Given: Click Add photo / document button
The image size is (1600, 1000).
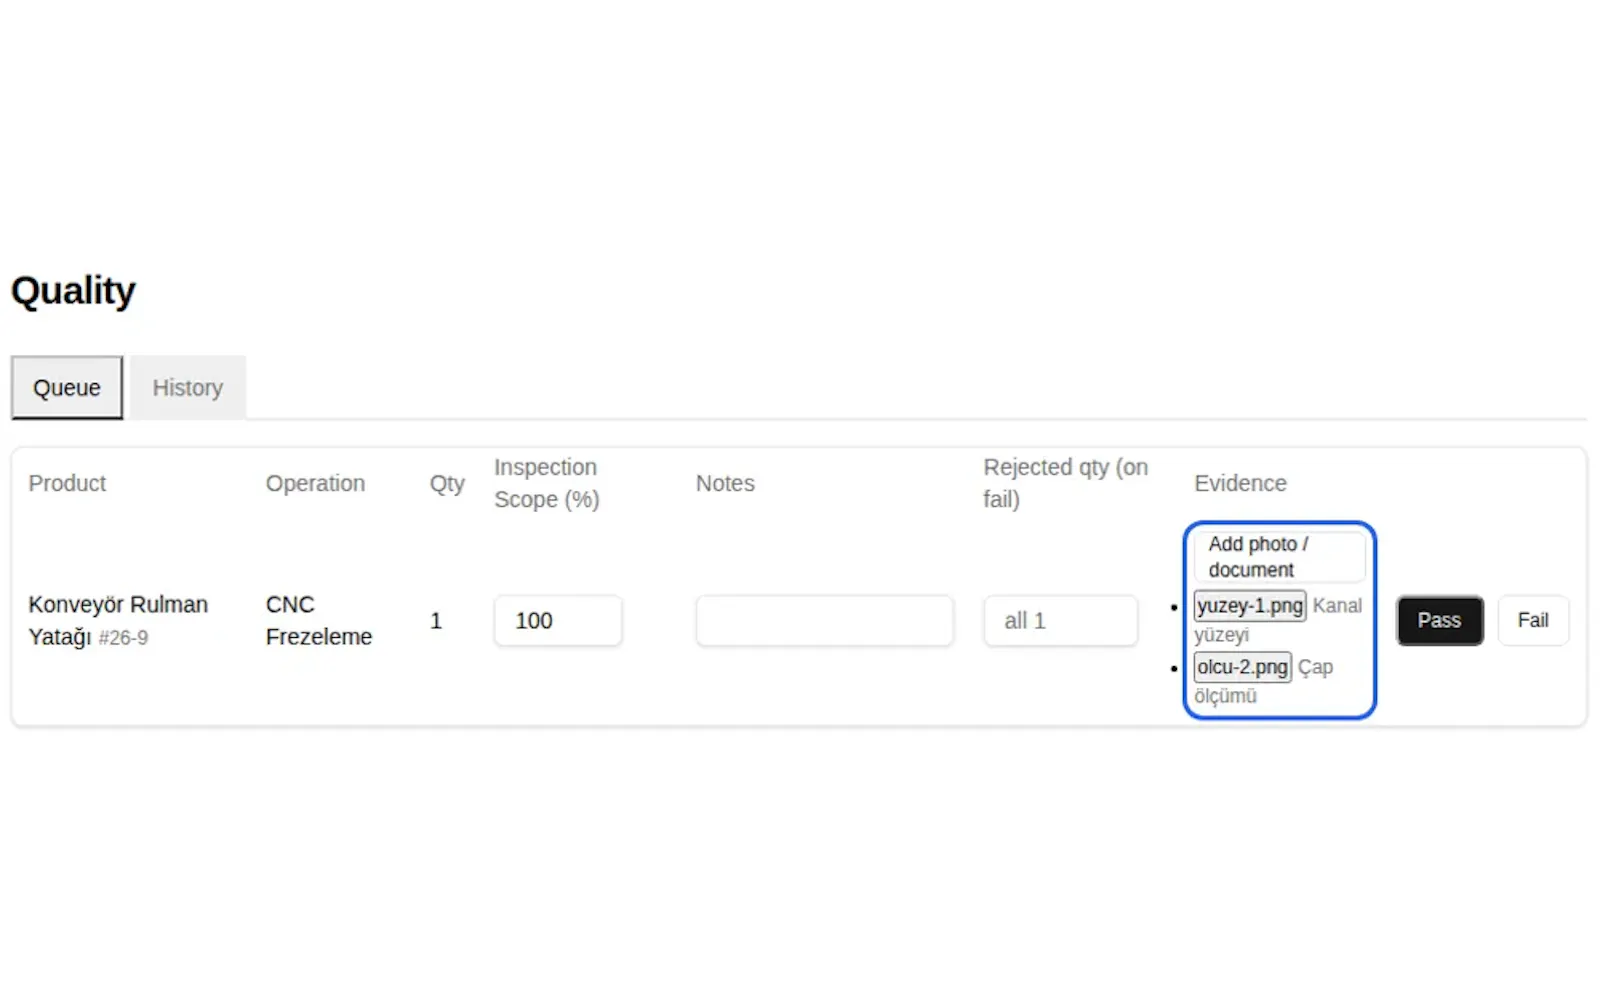Looking at the screenshot, I should (x=1279, y=557).
